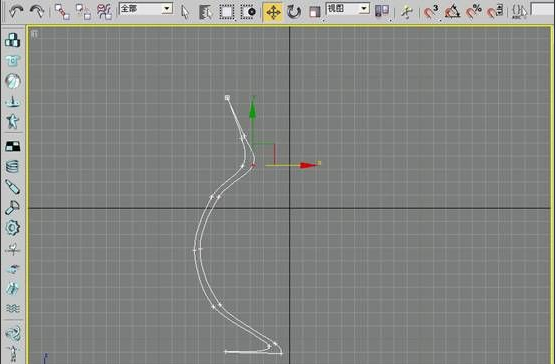Toggle the Percent Snap icon

click(474, 12)
